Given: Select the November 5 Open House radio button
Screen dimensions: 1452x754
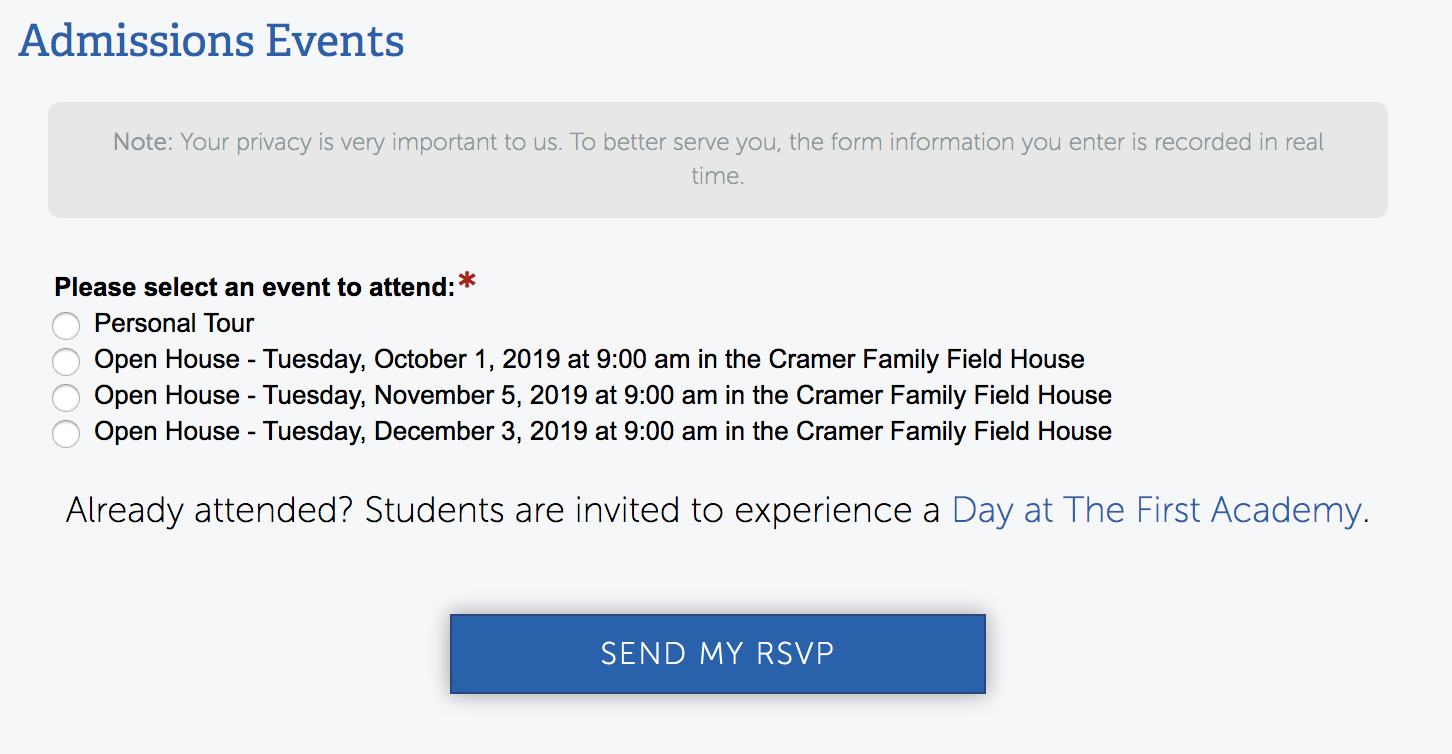Looking at the screenshot, I should (66, 398).
